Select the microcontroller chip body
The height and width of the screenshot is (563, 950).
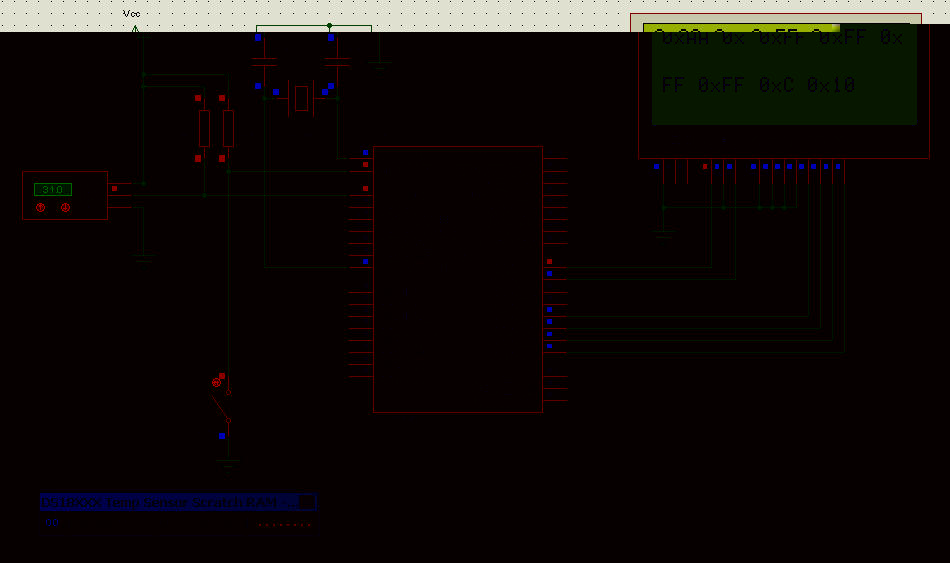[458, 279]
